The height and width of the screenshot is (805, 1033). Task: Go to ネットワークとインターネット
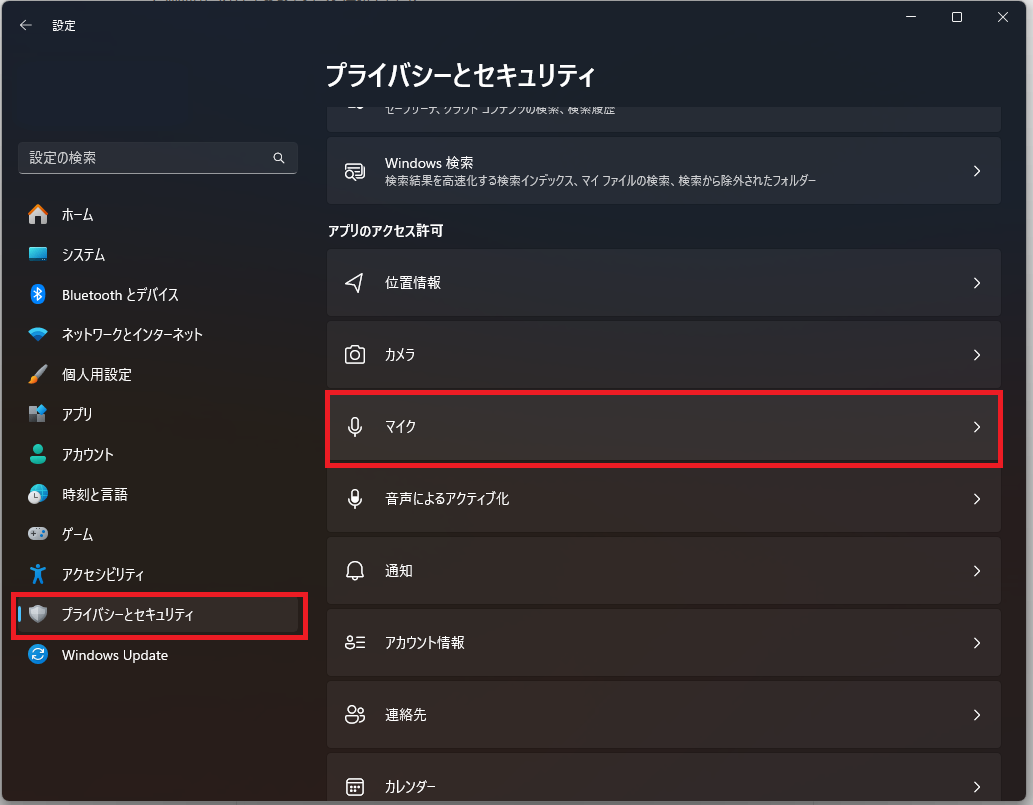pyautogui.click(x=157, y=335)
